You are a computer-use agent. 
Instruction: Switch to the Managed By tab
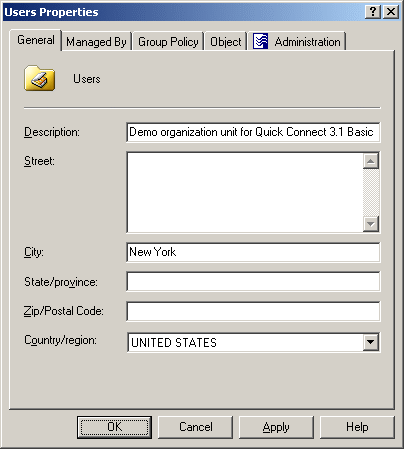(96, 42)
